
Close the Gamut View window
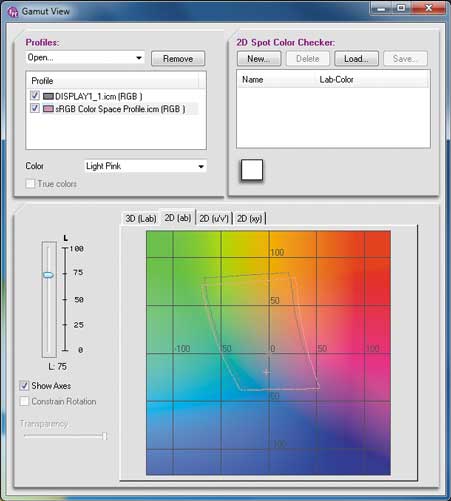(428, 8)
